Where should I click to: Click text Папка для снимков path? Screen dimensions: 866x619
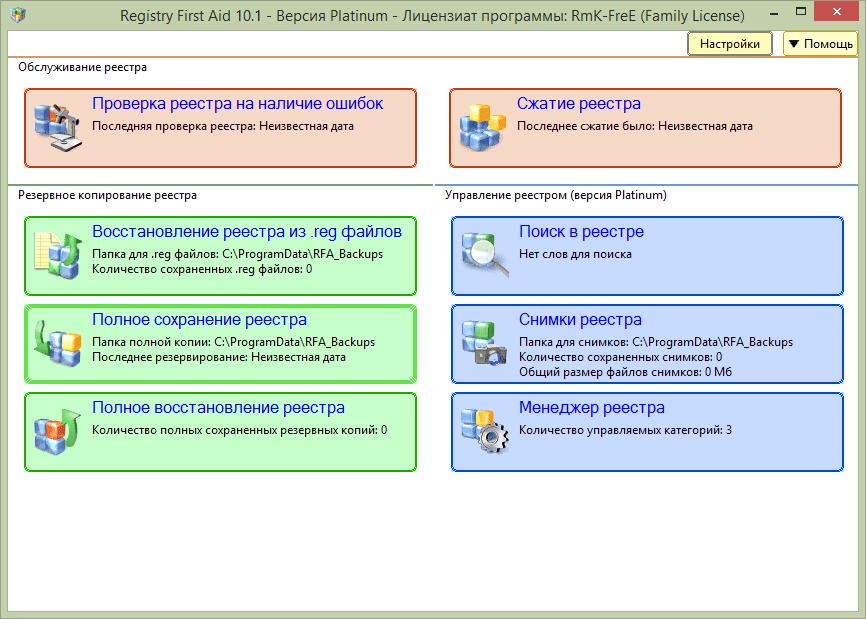click(x=656, y=342)
